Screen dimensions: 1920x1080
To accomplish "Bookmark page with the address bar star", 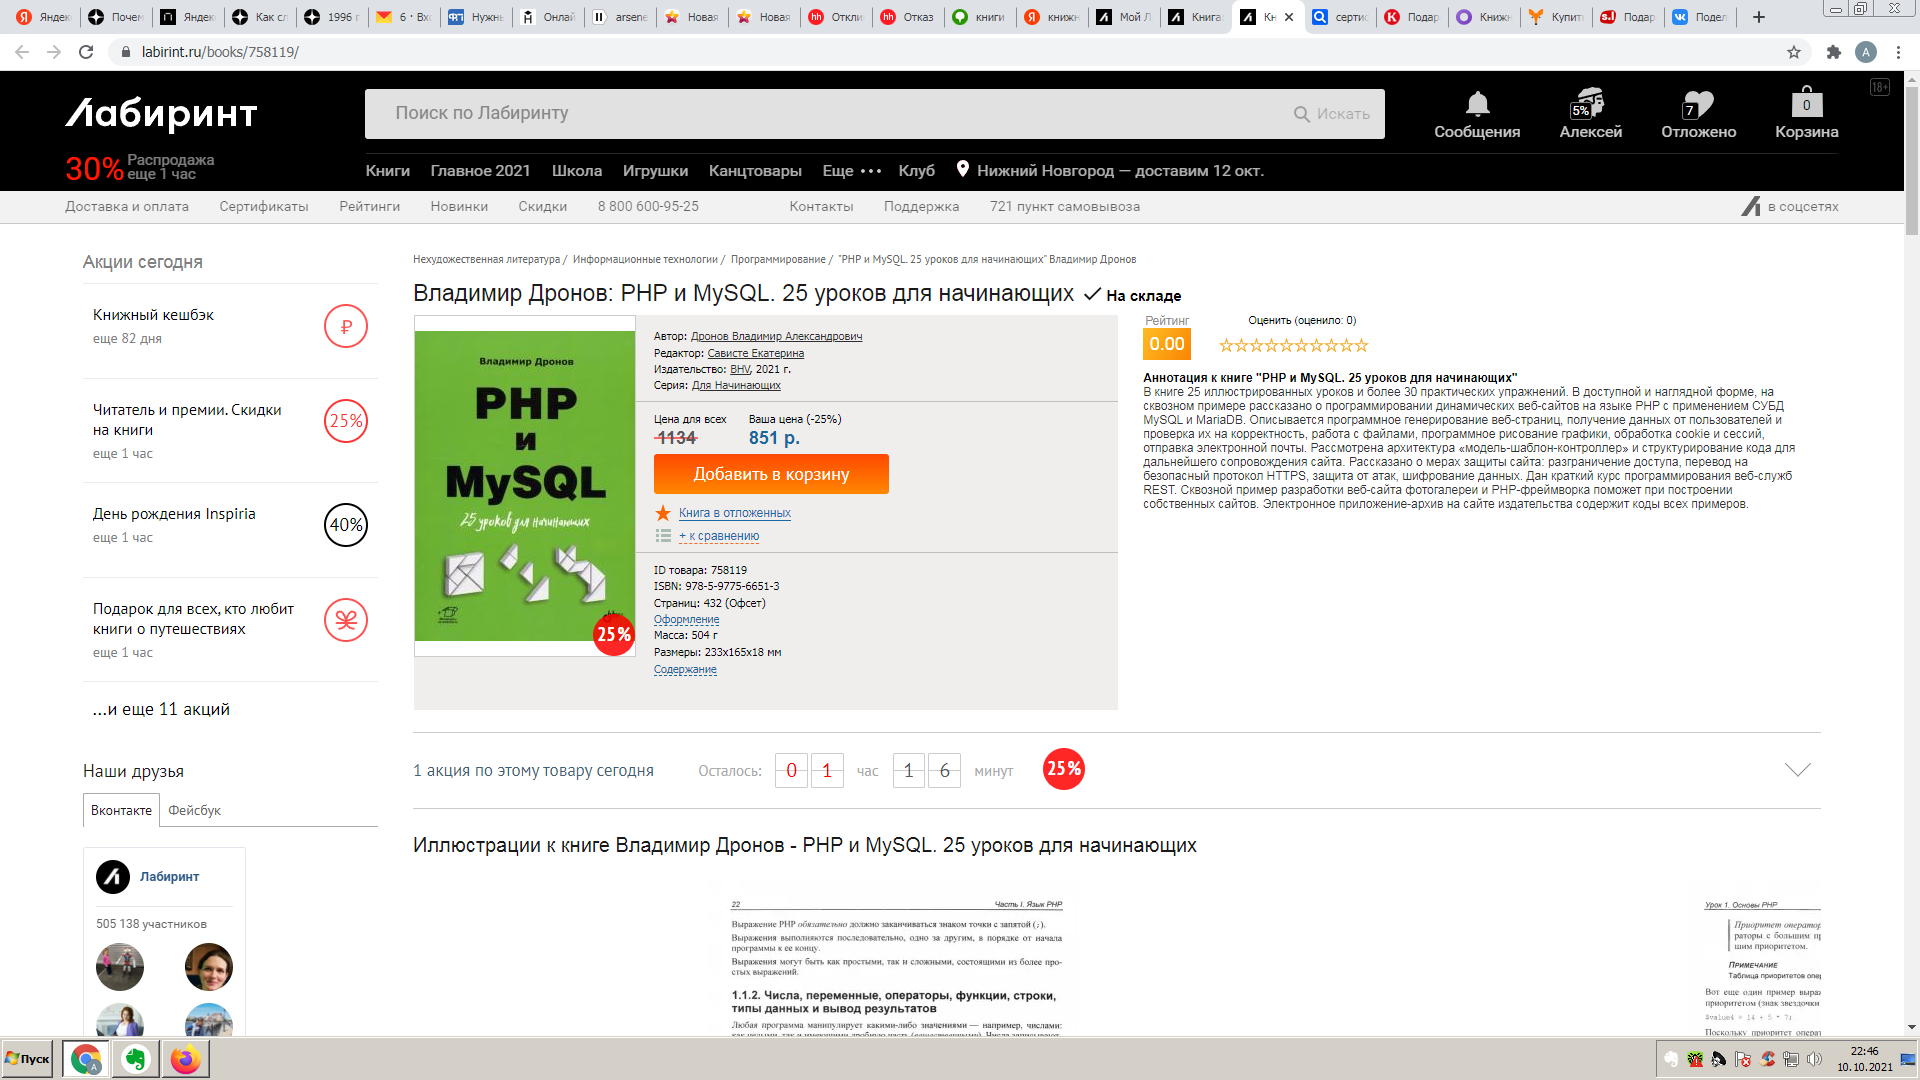I will point(1794,52).
